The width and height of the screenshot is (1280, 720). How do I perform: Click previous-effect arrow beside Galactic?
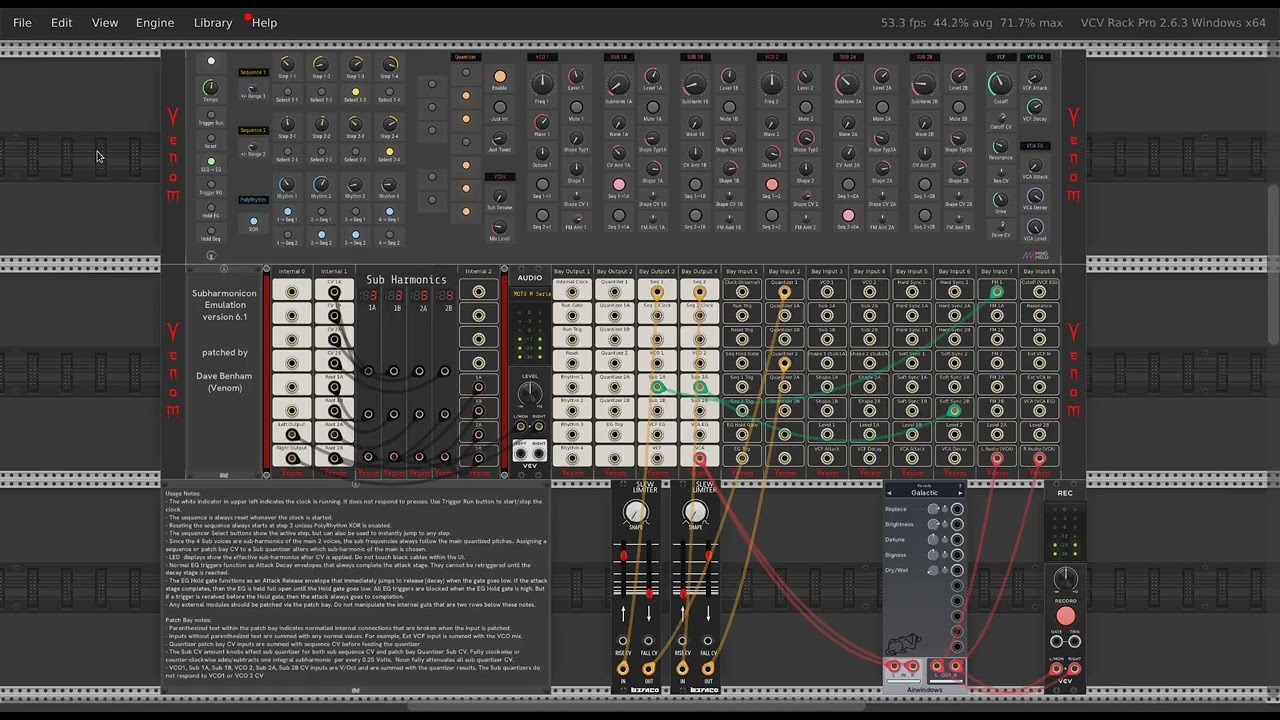click(889, 492)
